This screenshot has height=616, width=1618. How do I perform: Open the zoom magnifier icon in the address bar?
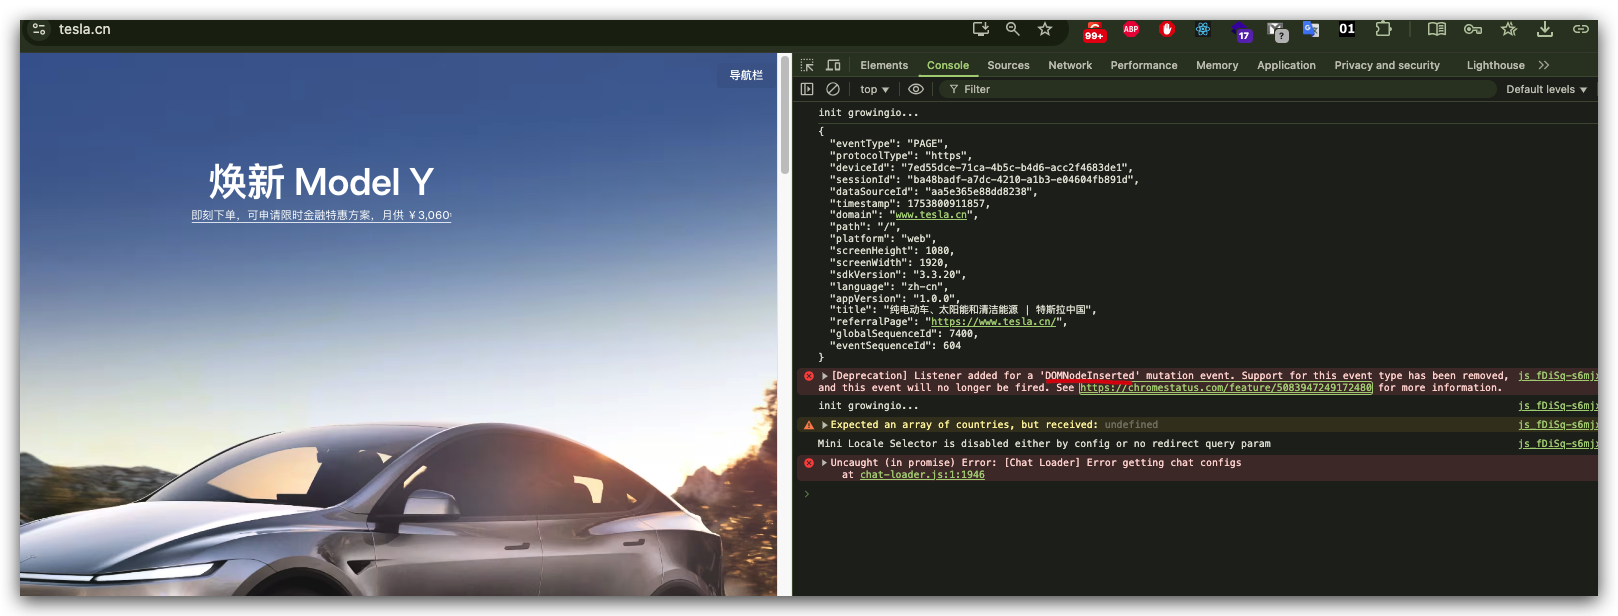pyautogui.click(x=1013, y=29)
